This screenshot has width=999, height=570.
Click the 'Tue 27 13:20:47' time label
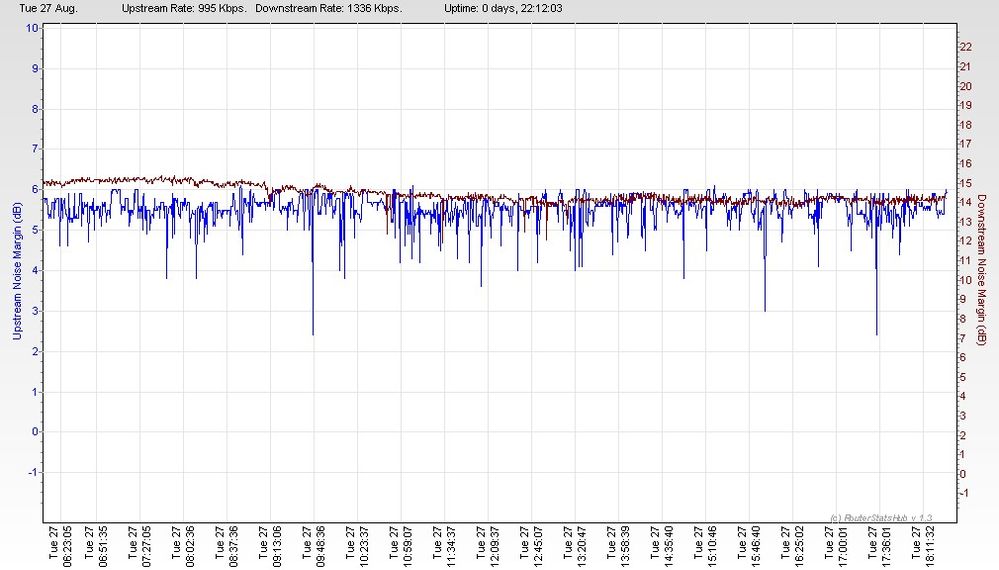575,546
